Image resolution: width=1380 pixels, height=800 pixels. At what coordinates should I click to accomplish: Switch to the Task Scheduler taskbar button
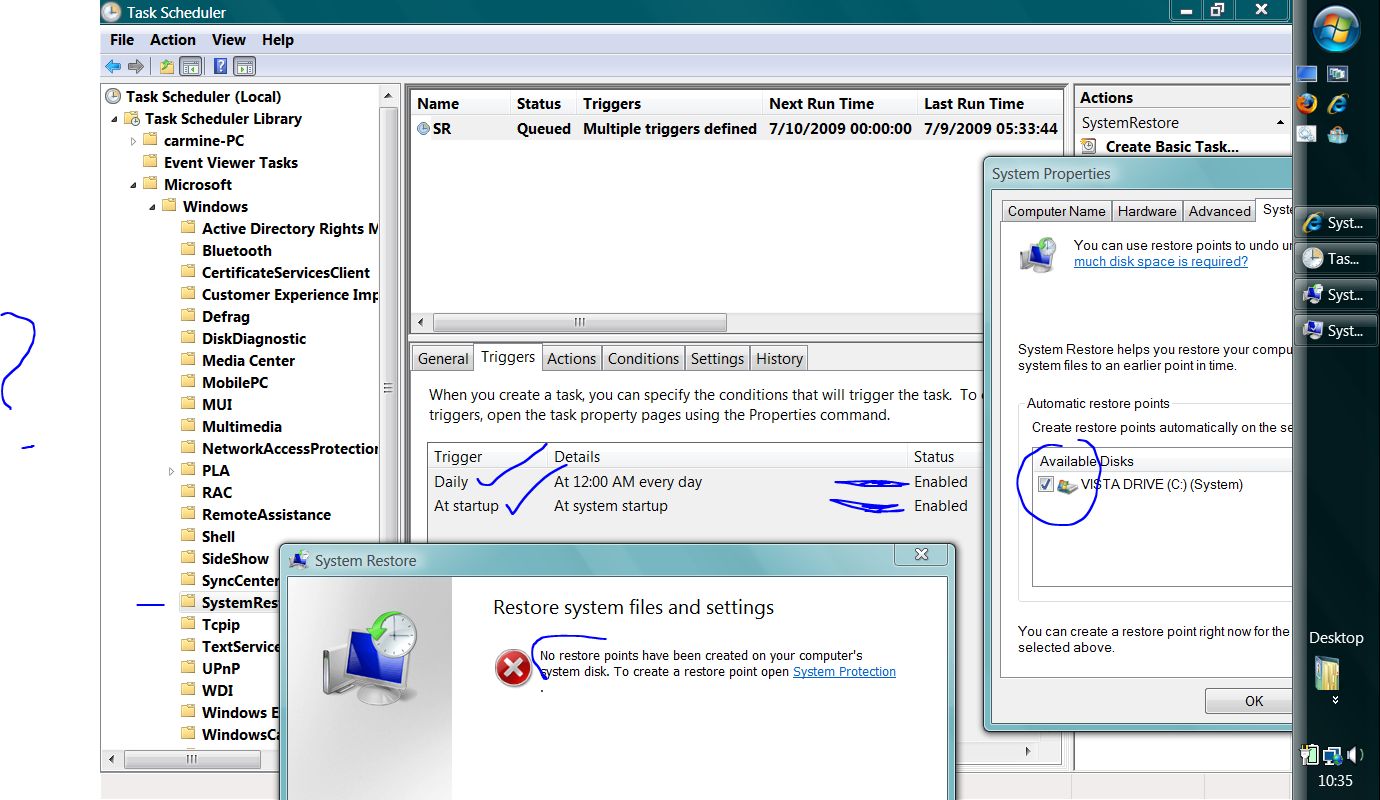(x=1335, y=259)
